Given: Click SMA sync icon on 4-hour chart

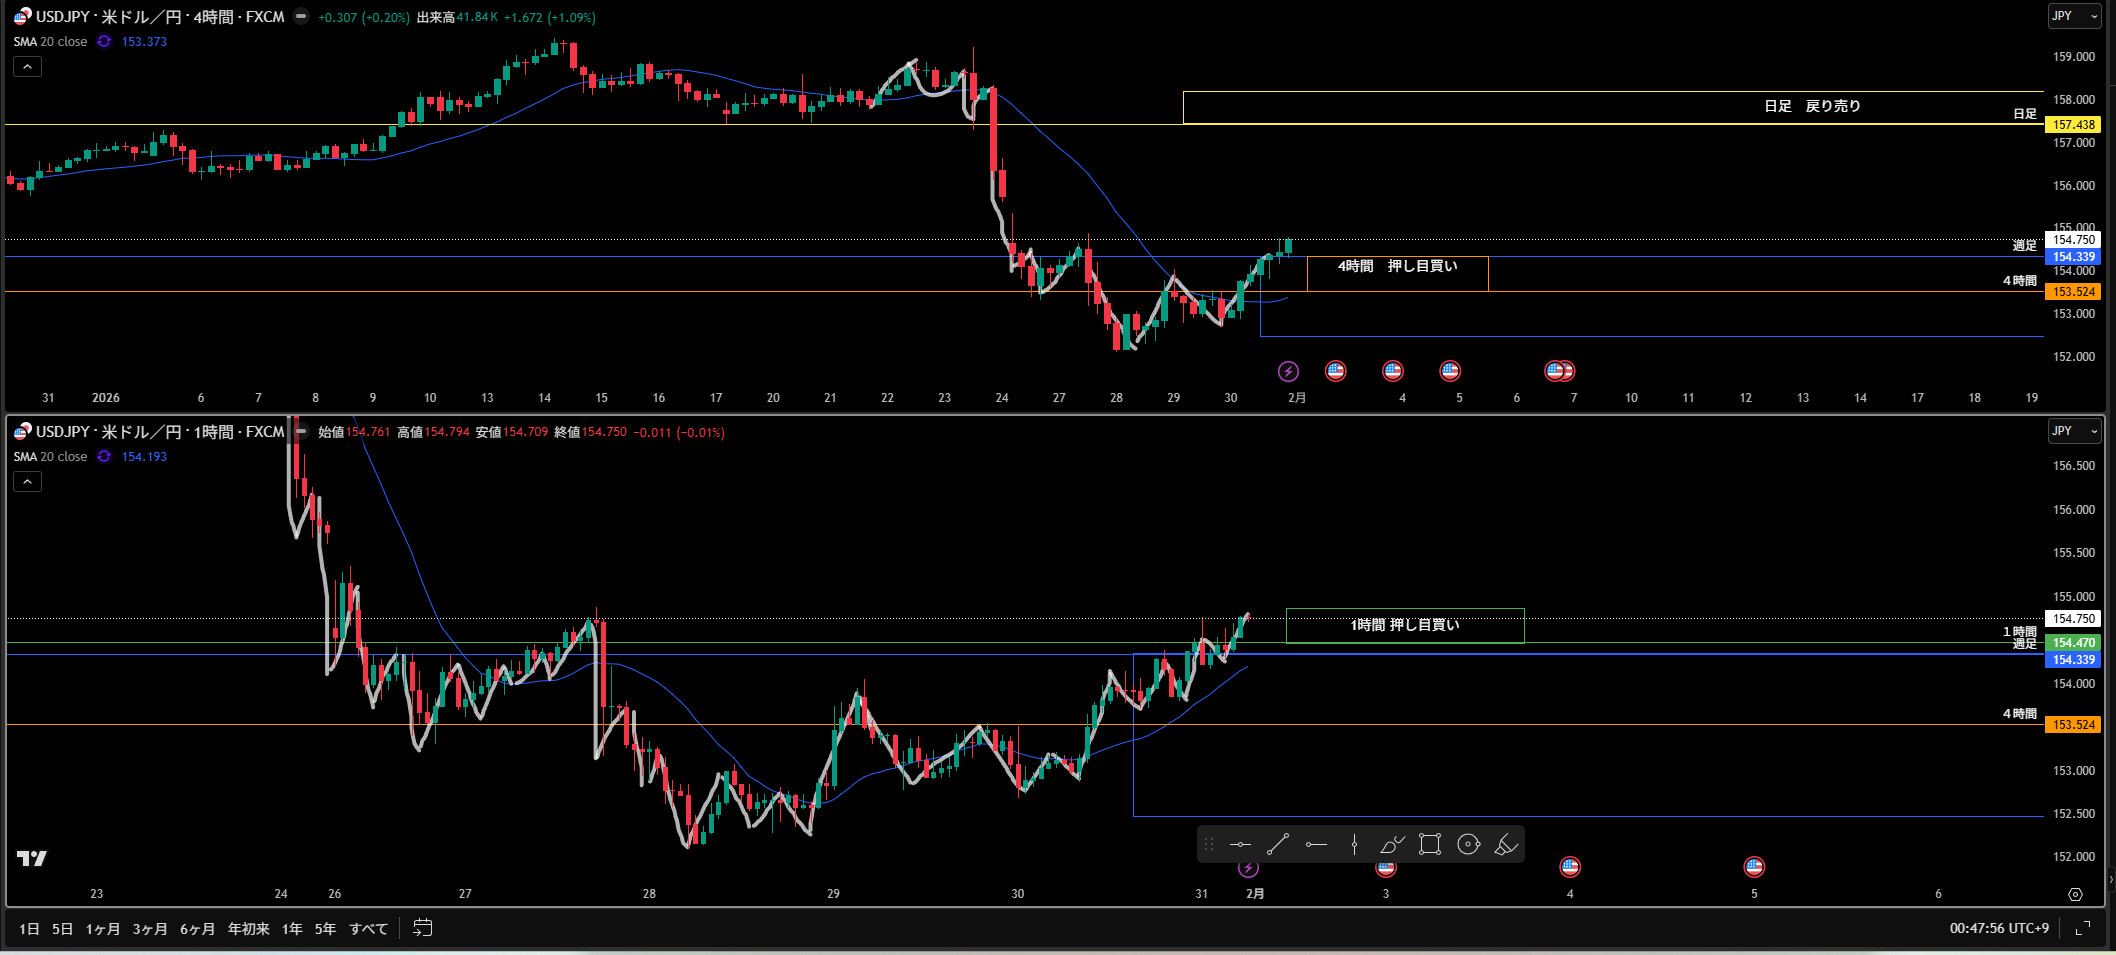Looking at the screenshot, I should tap(104, 42).
